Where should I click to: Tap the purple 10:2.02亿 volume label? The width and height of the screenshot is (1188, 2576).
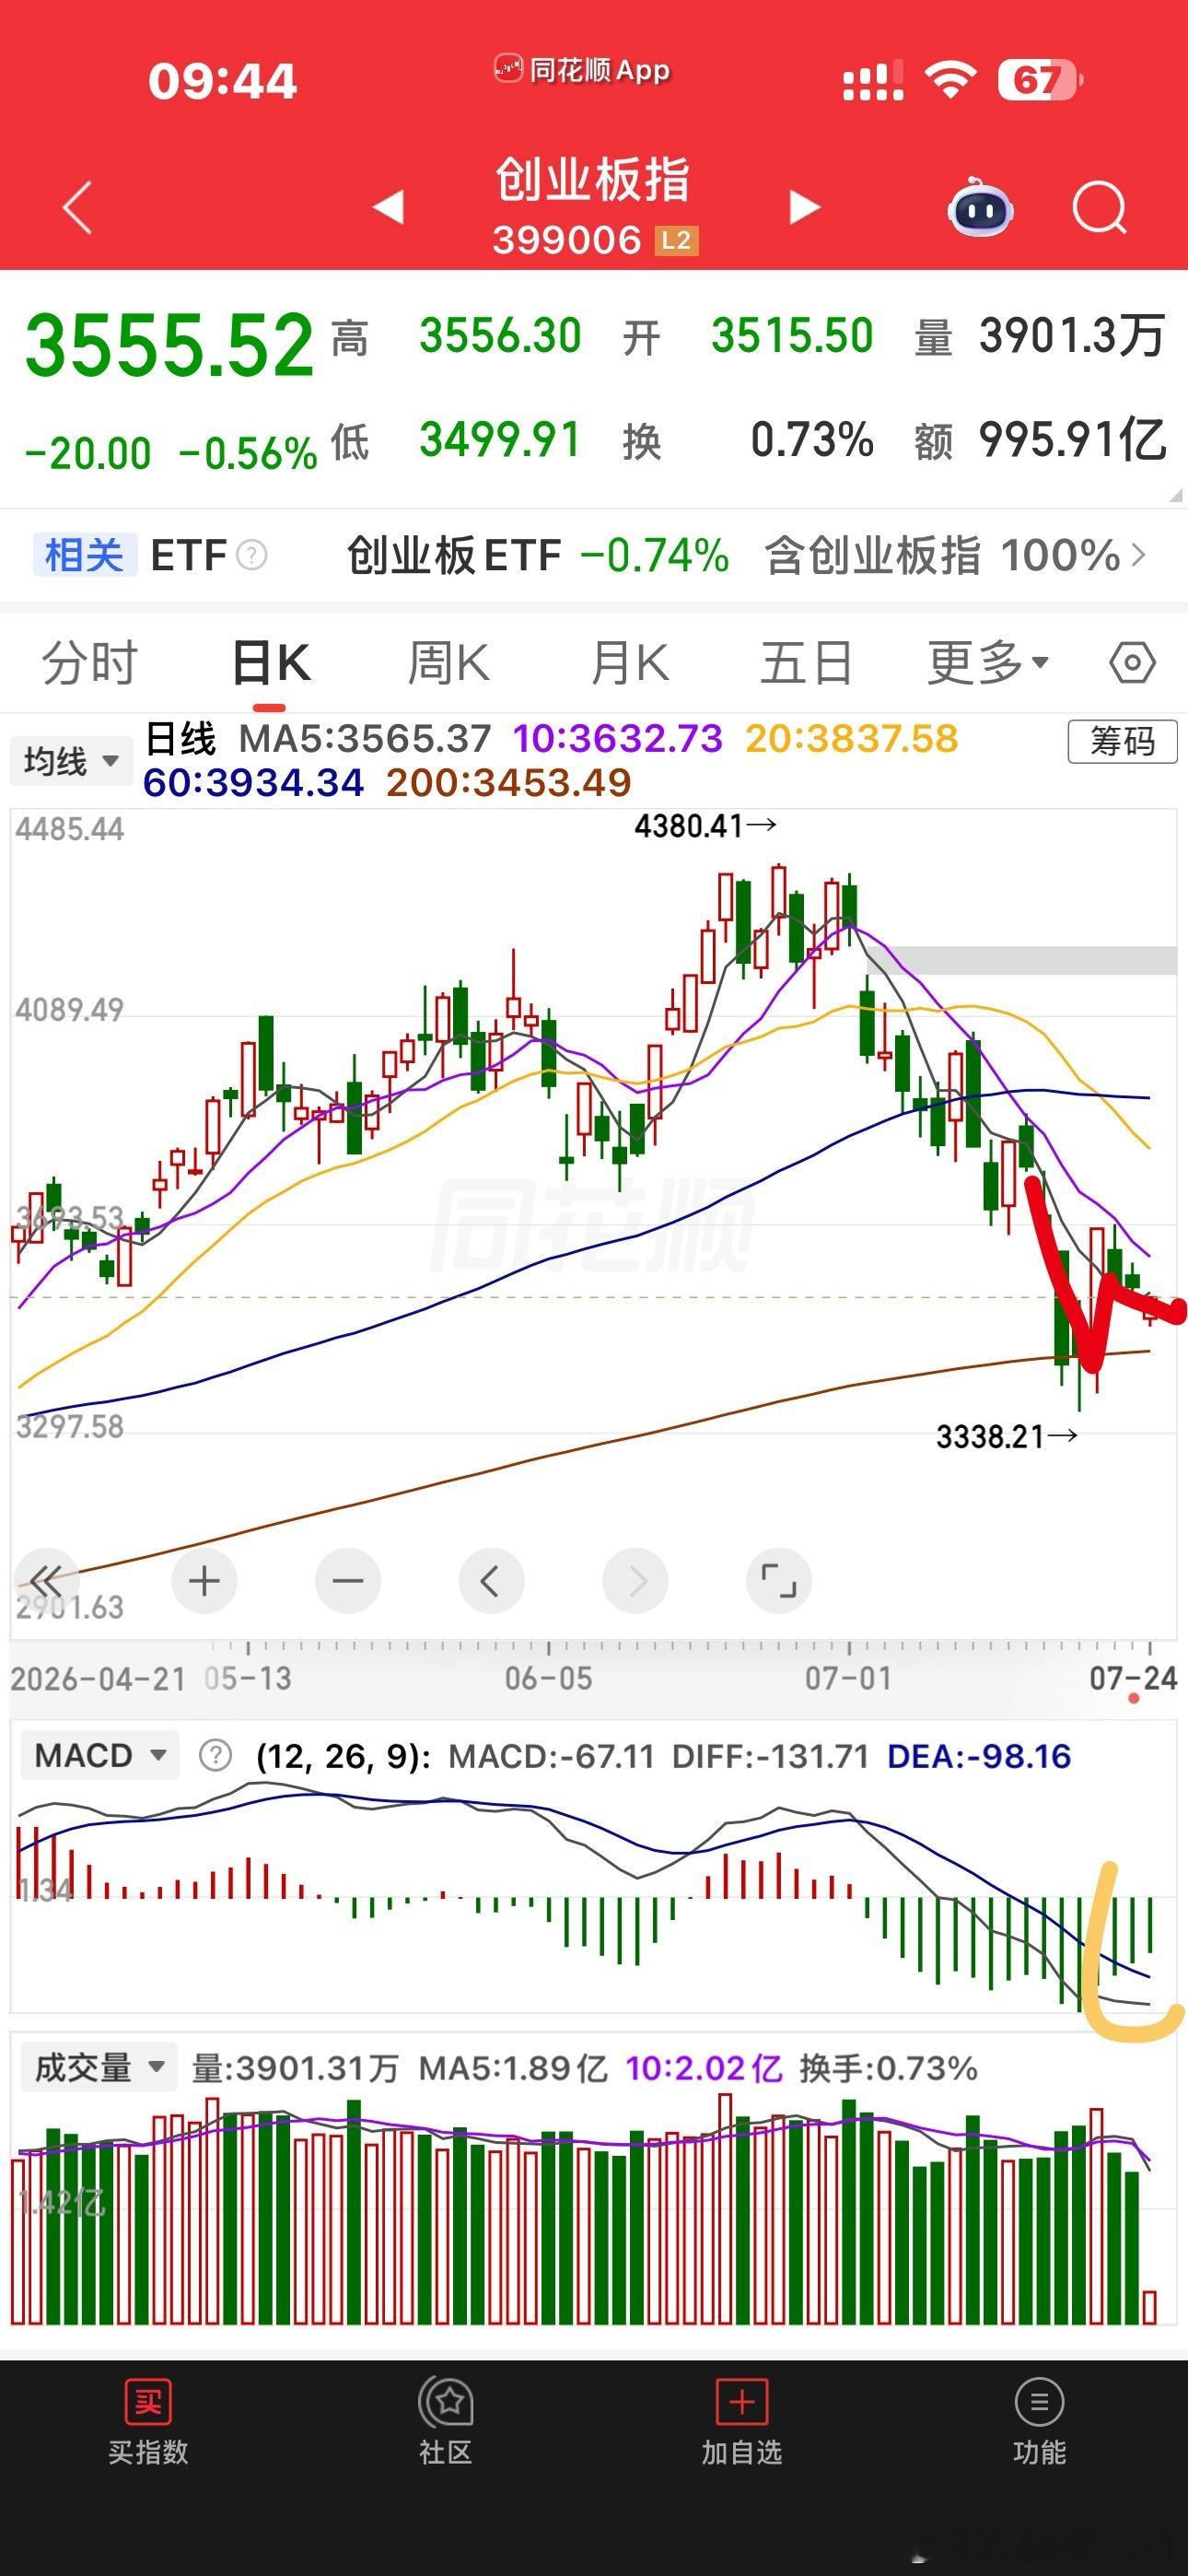704,2068
